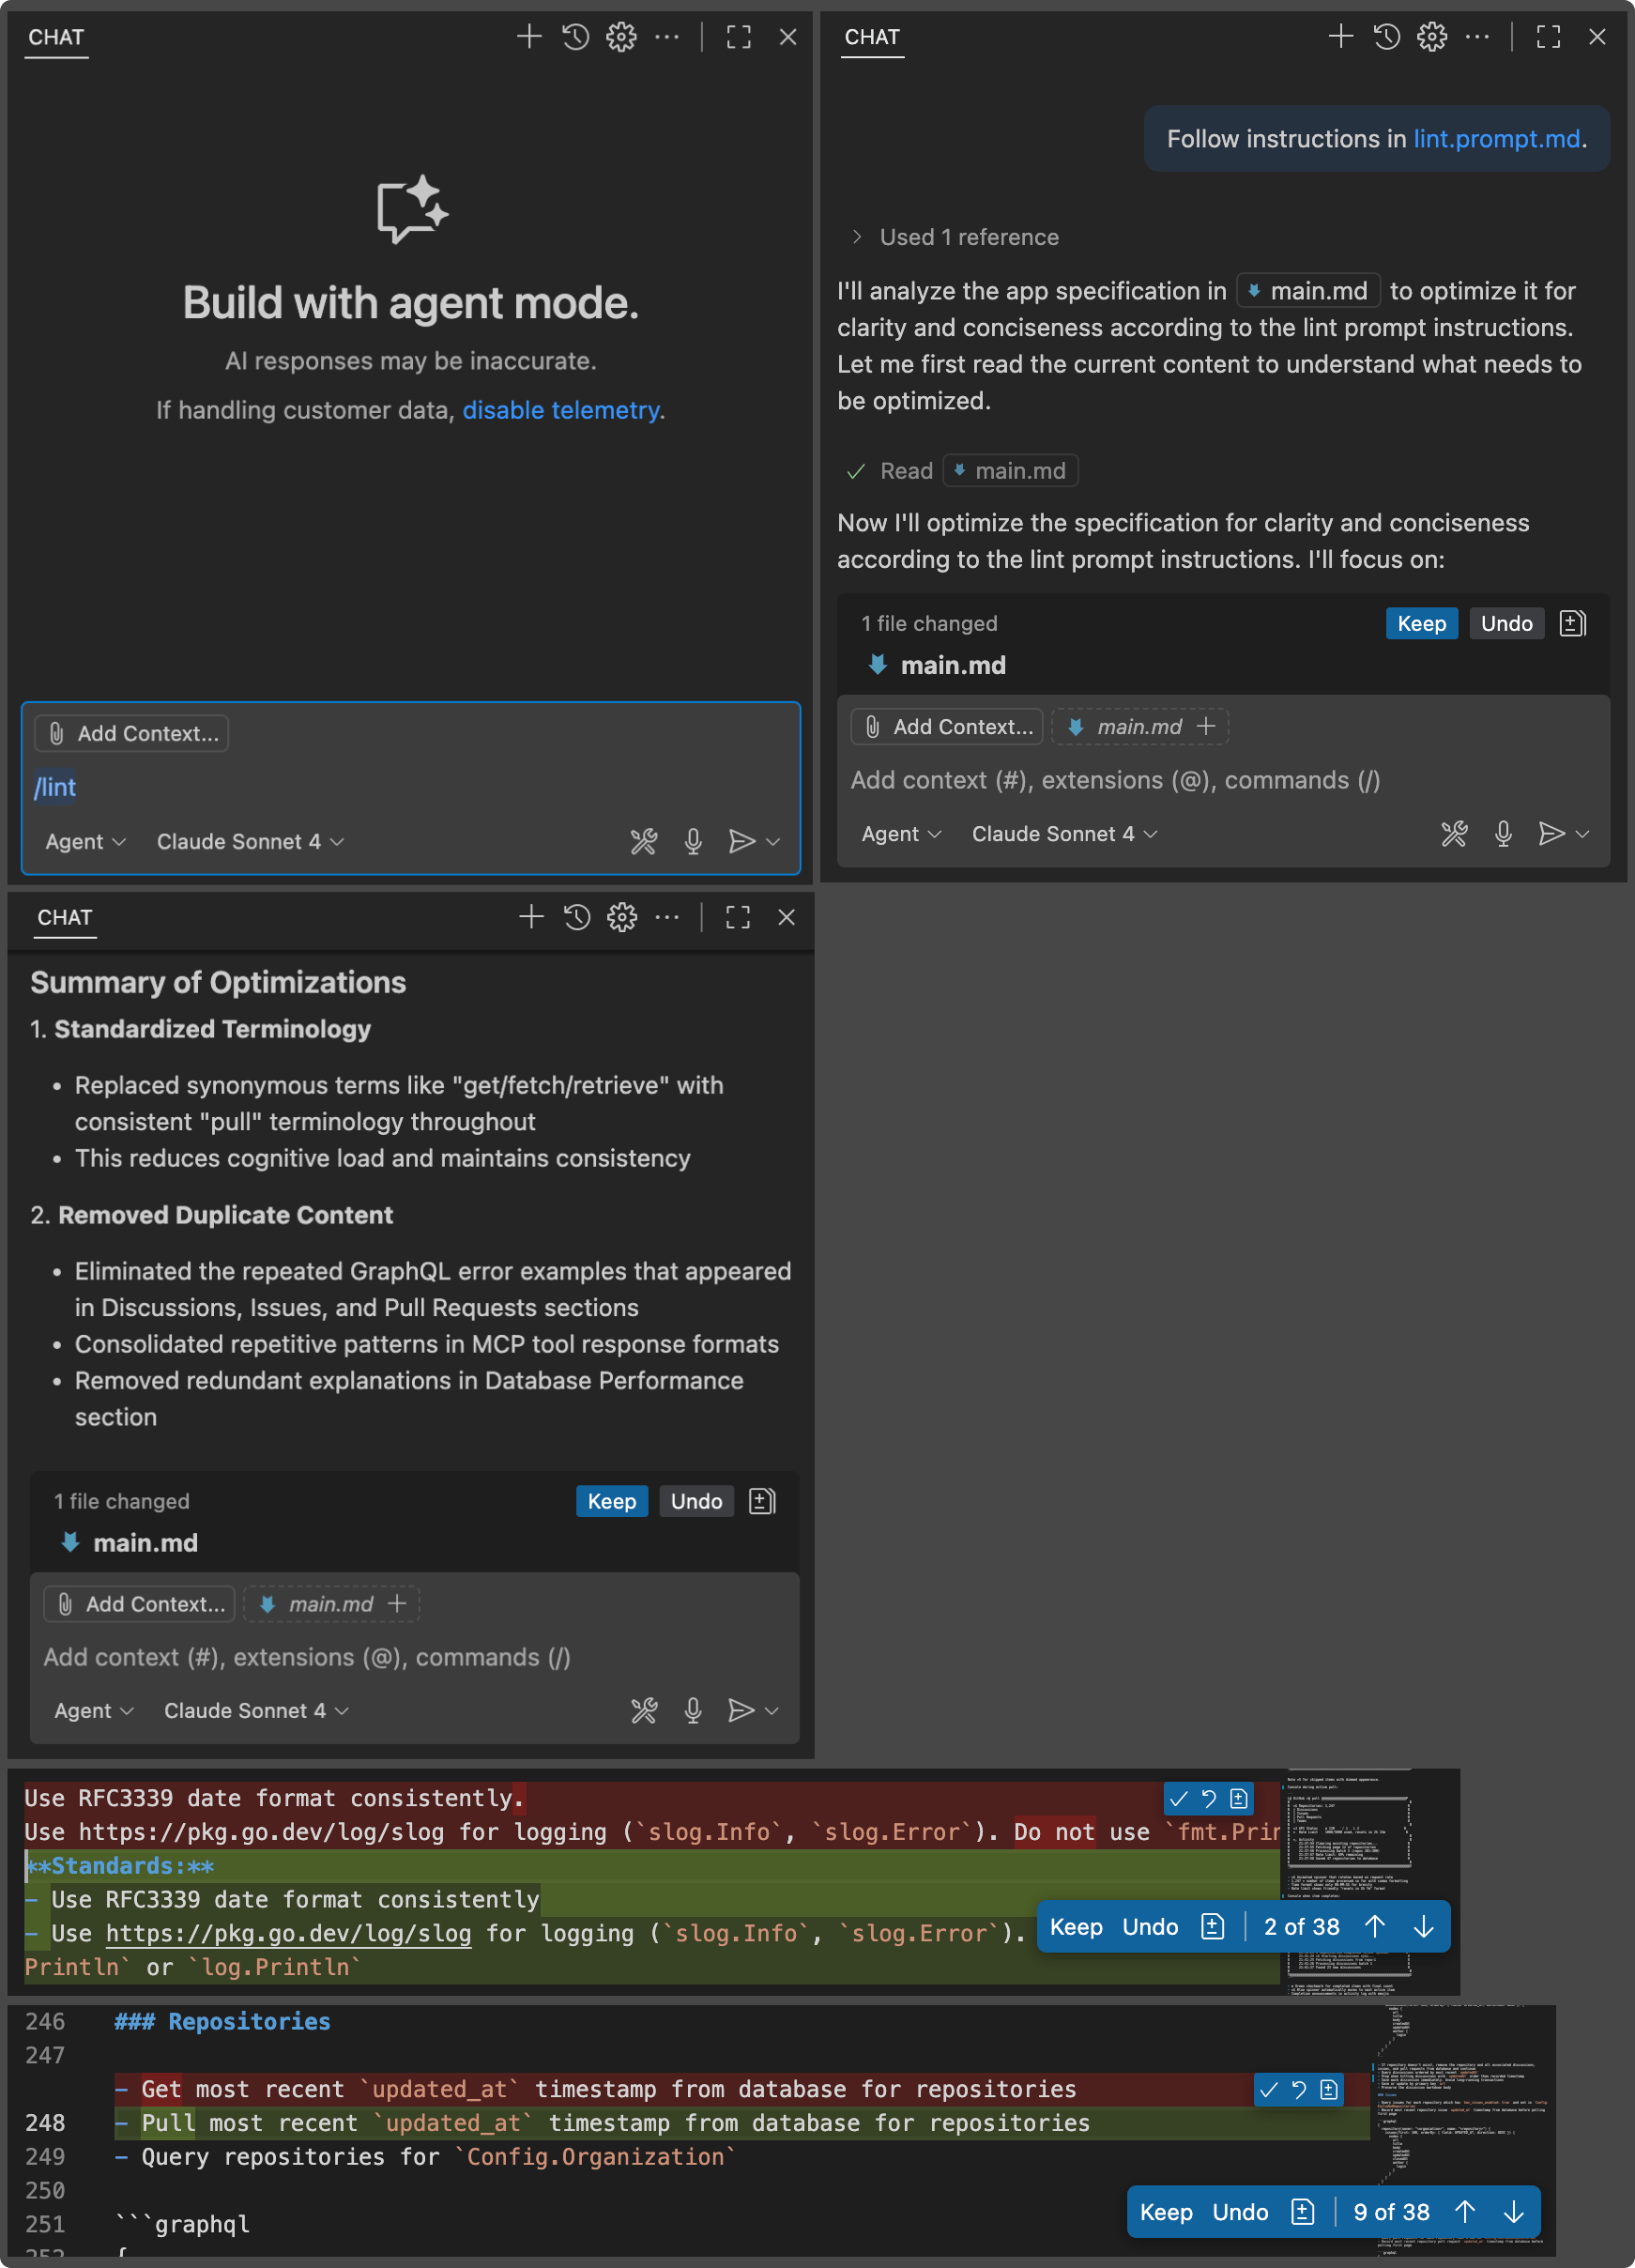Toggle maximized size of the Summary of Optimizations chat
The image size is (1635, 2268).
coord(738,917)
